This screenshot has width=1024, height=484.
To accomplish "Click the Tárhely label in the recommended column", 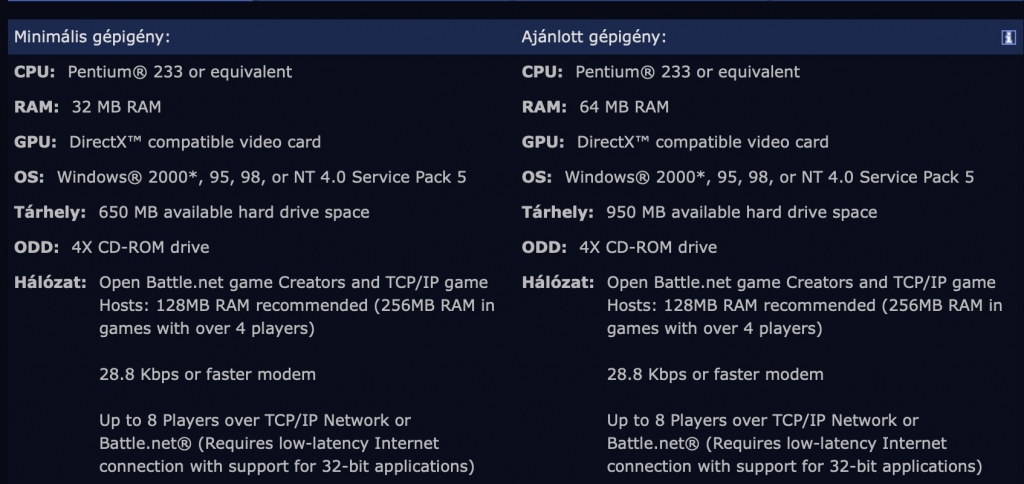I will pyautogui.click(x=558, y=212).
